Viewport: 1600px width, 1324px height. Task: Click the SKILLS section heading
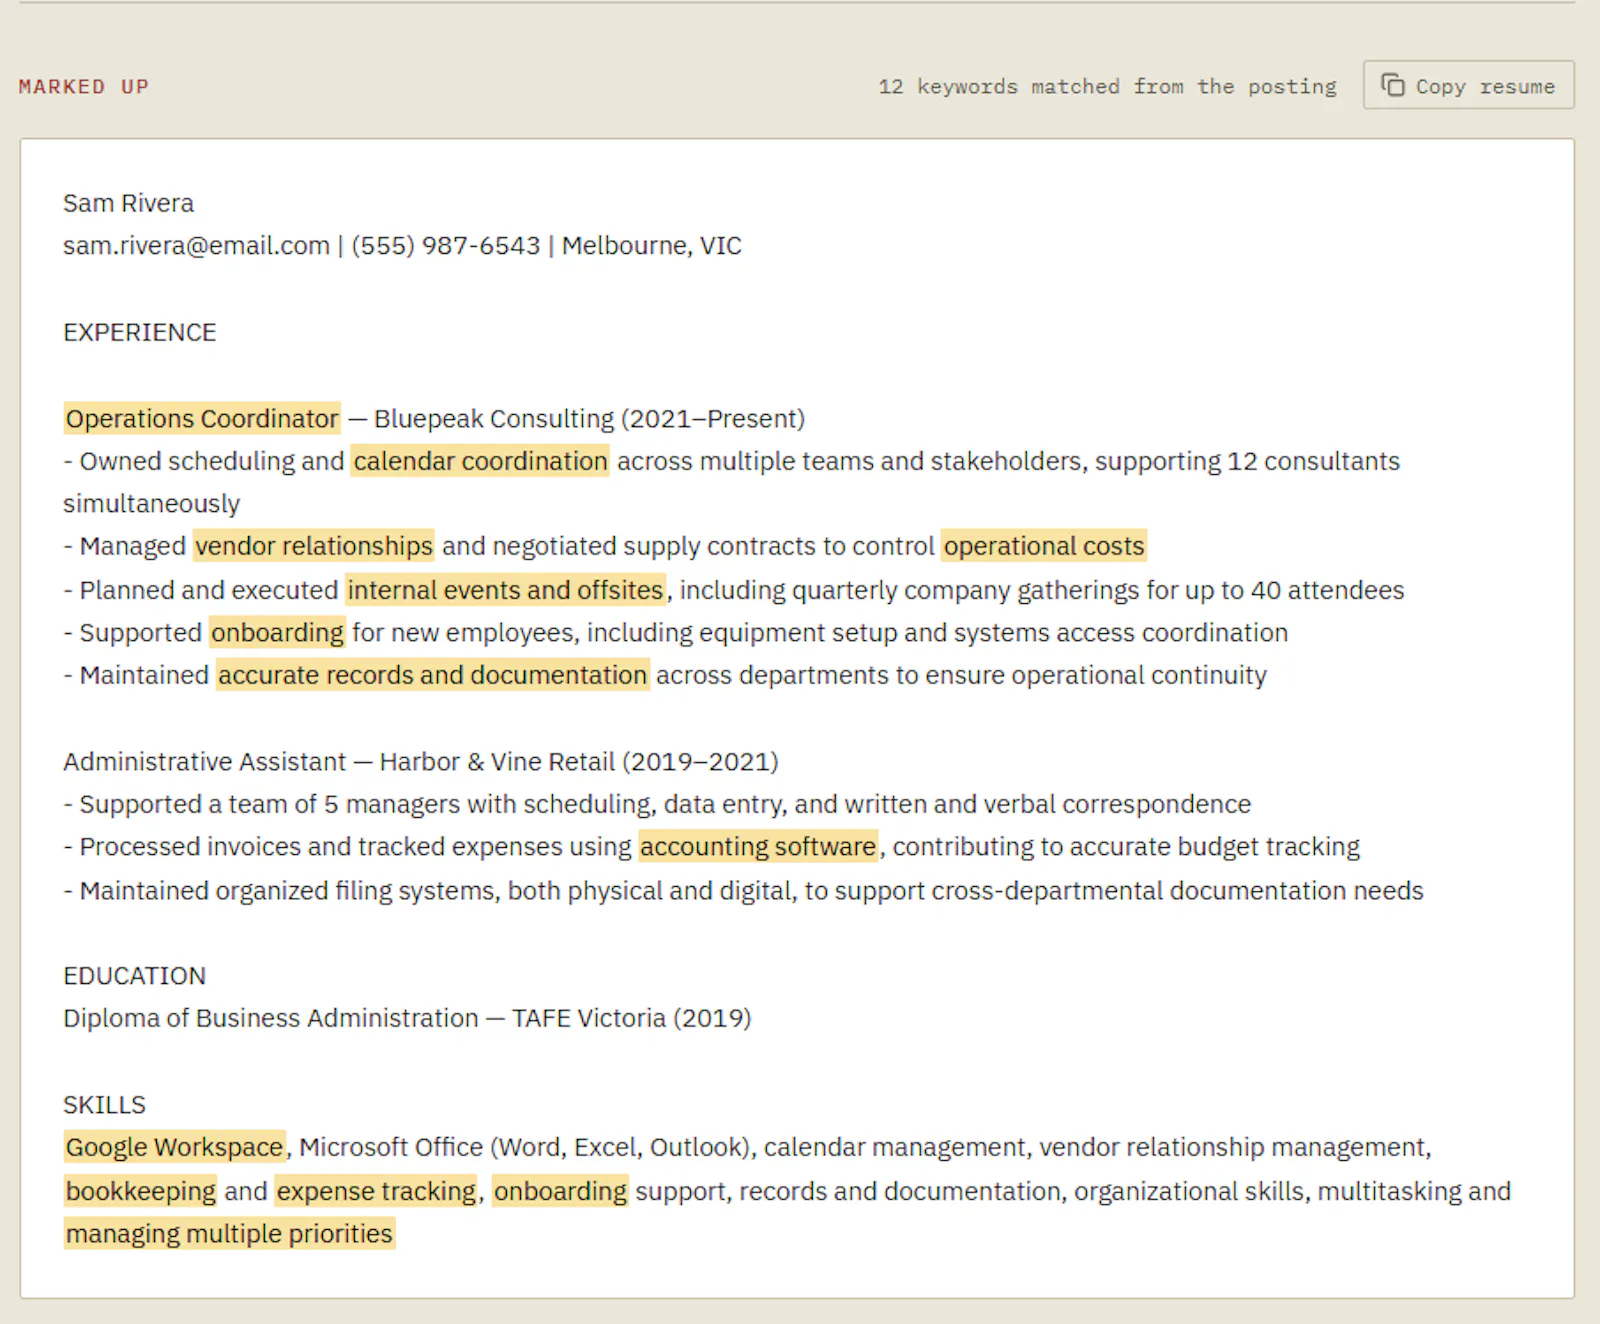click(104, 1105)
